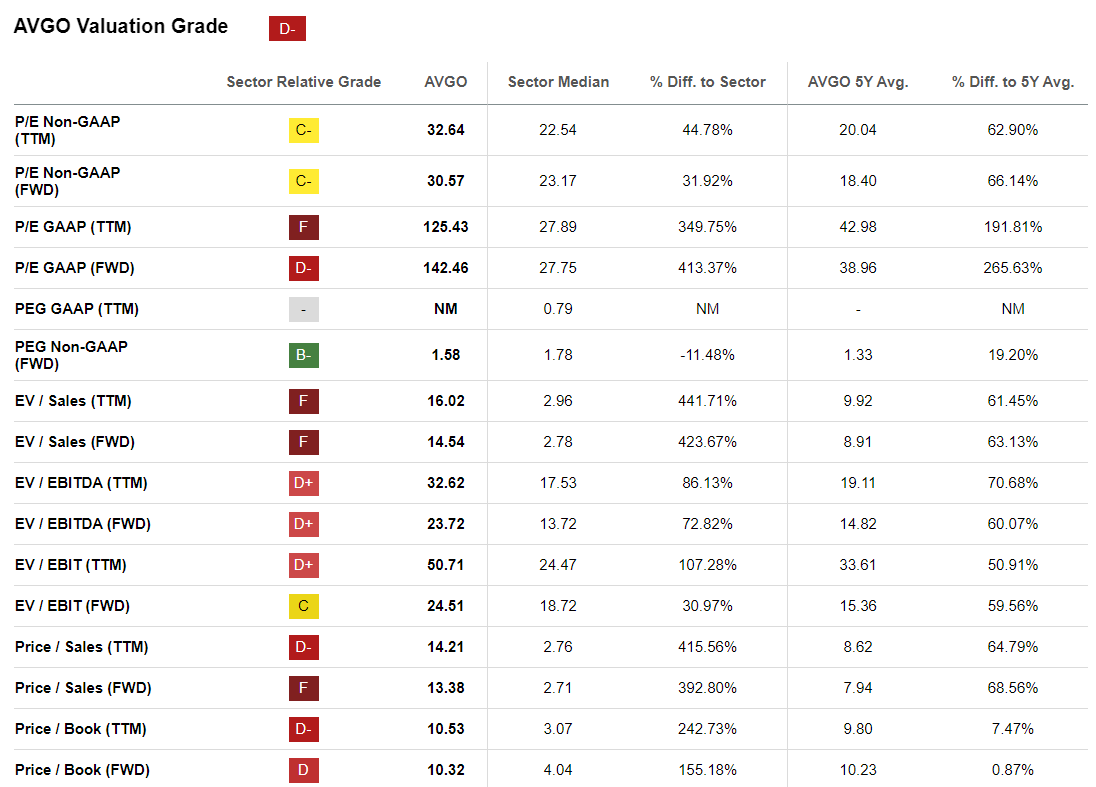Click the gray dash badge for PEG GAAP (TTM)
Viewport: 1096px width, 787px height.
(x=304, y=309)
